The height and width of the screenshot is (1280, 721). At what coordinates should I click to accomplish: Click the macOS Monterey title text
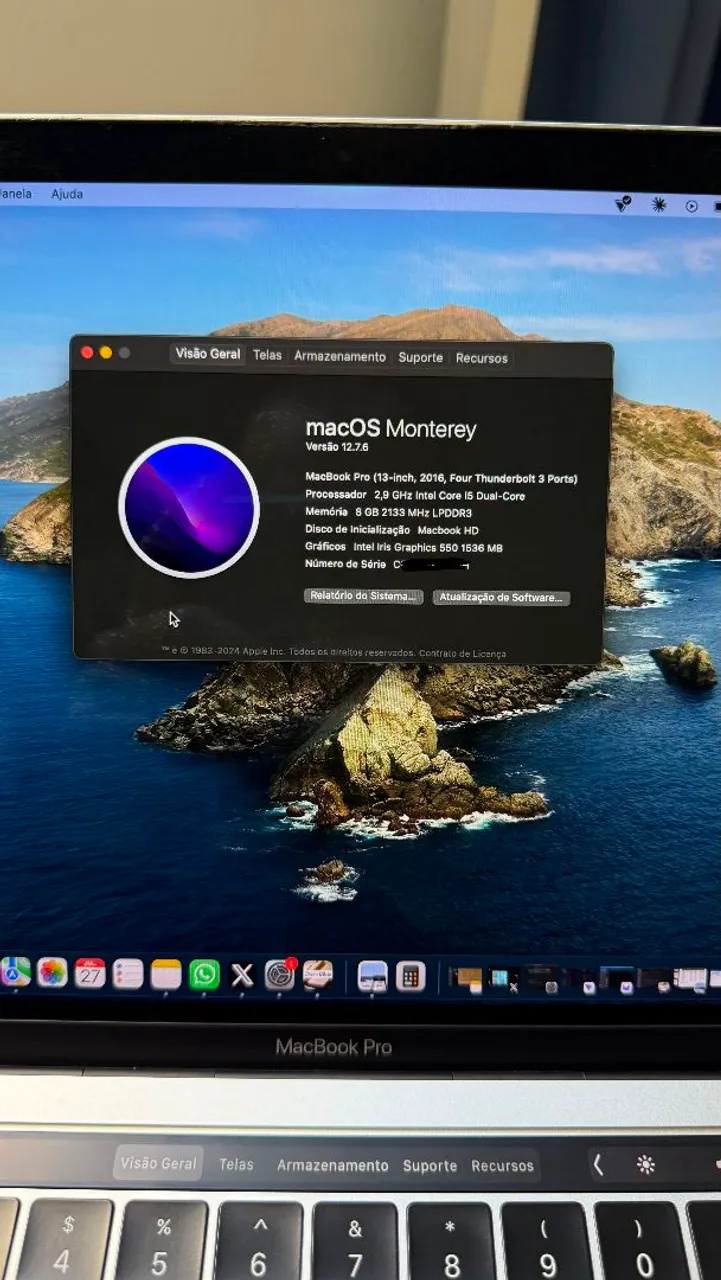click(x=391, y=429)
